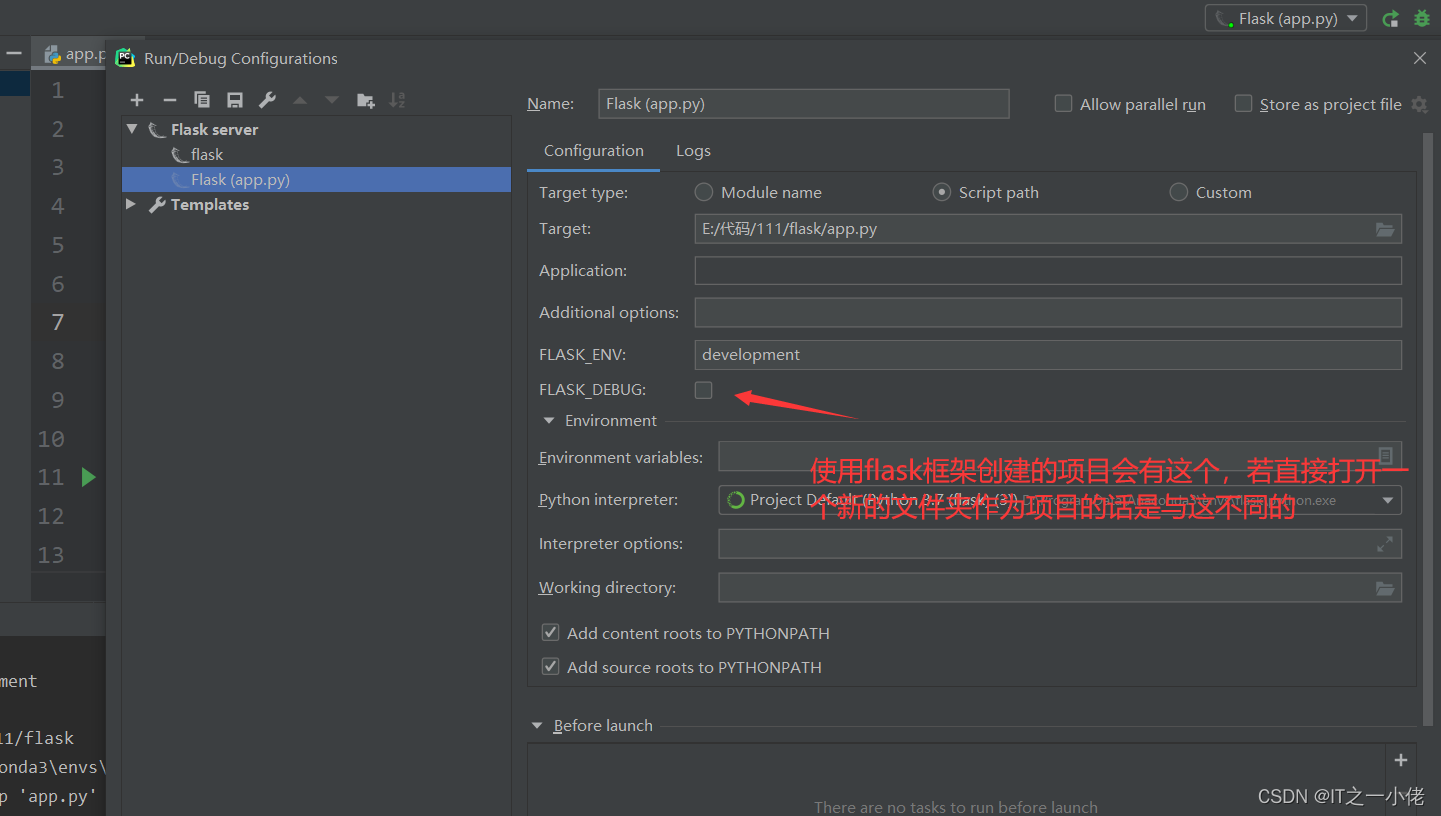This screenshot has width=1441, height=816.
Task: Remove selected configuration with minus icon
Action: [x=170, y=100]
